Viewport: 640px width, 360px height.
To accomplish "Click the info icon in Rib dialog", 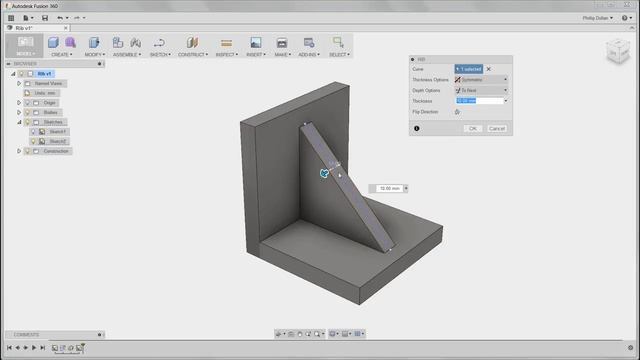I will (x=417, y=129).
